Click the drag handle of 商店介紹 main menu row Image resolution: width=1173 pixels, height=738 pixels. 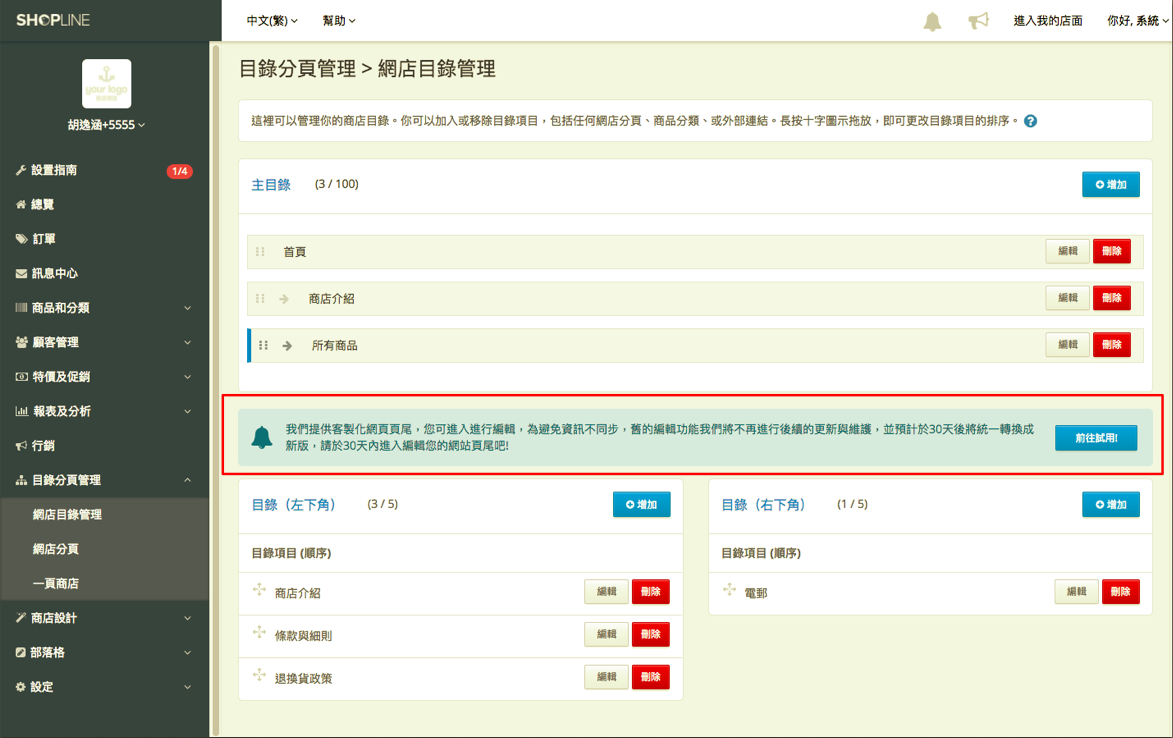pyautogui.click(x=260, y=298)
